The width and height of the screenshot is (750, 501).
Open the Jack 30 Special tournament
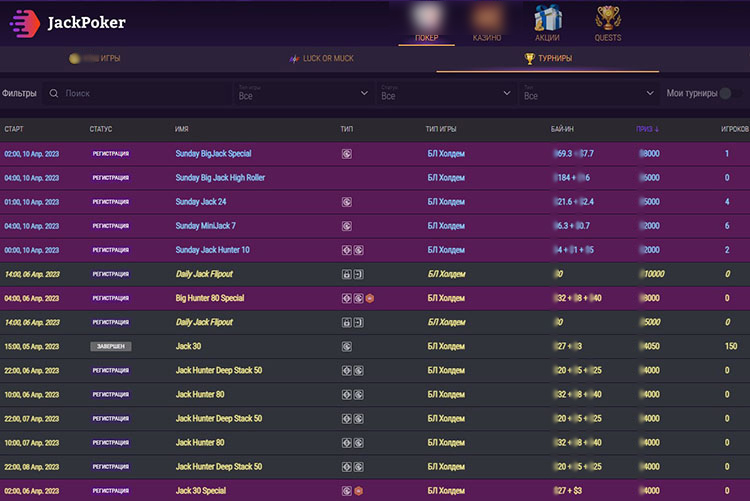(201, 491)
